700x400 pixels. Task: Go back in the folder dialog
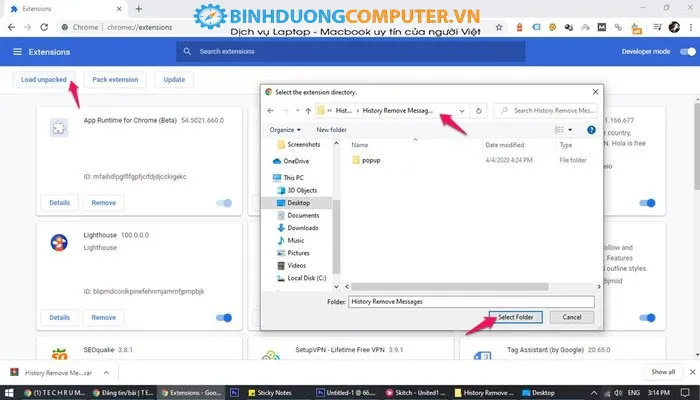[x=271, y=111]
